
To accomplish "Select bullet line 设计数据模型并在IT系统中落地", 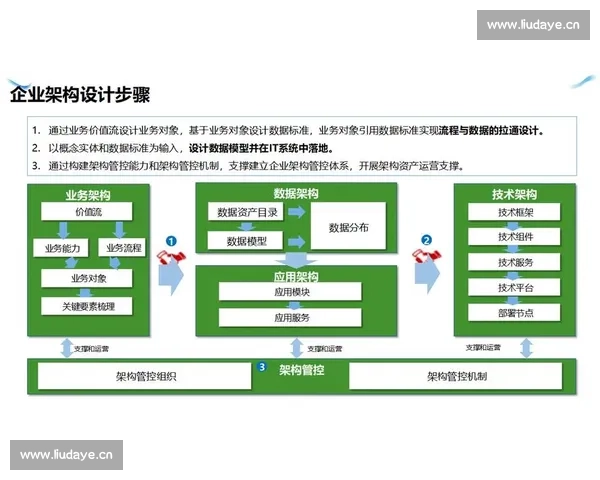I will click(x=183, y=148).
